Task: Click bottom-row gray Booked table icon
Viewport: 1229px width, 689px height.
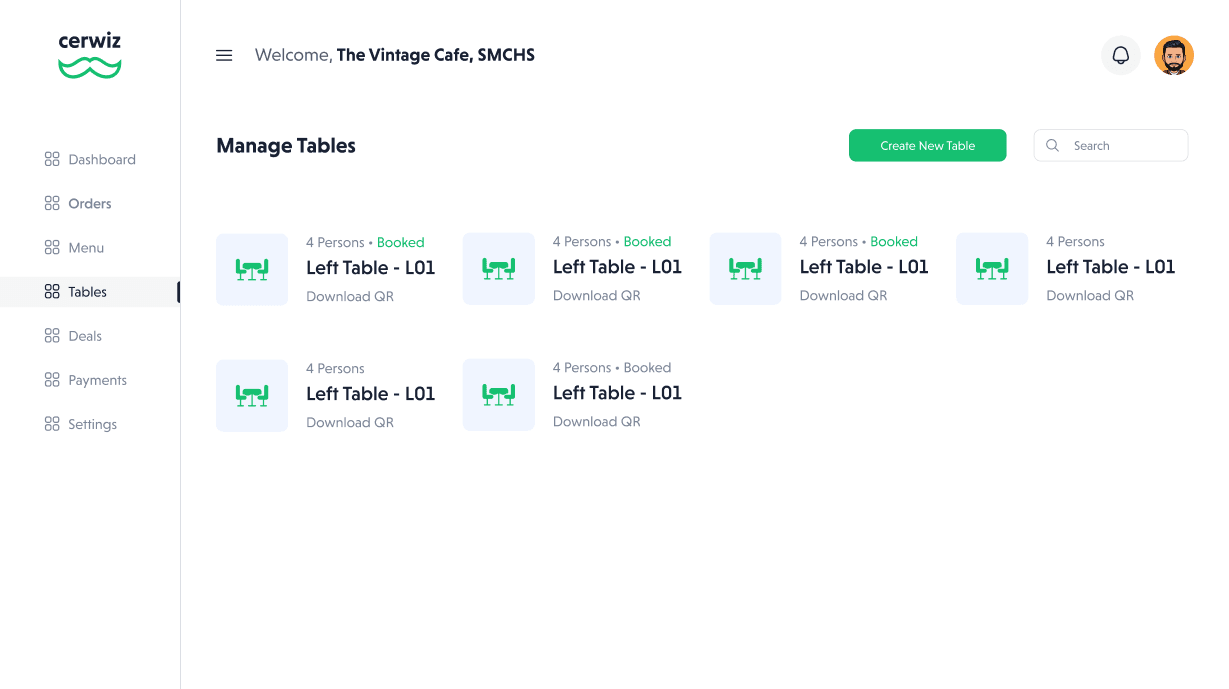Action: coord(499,395)
